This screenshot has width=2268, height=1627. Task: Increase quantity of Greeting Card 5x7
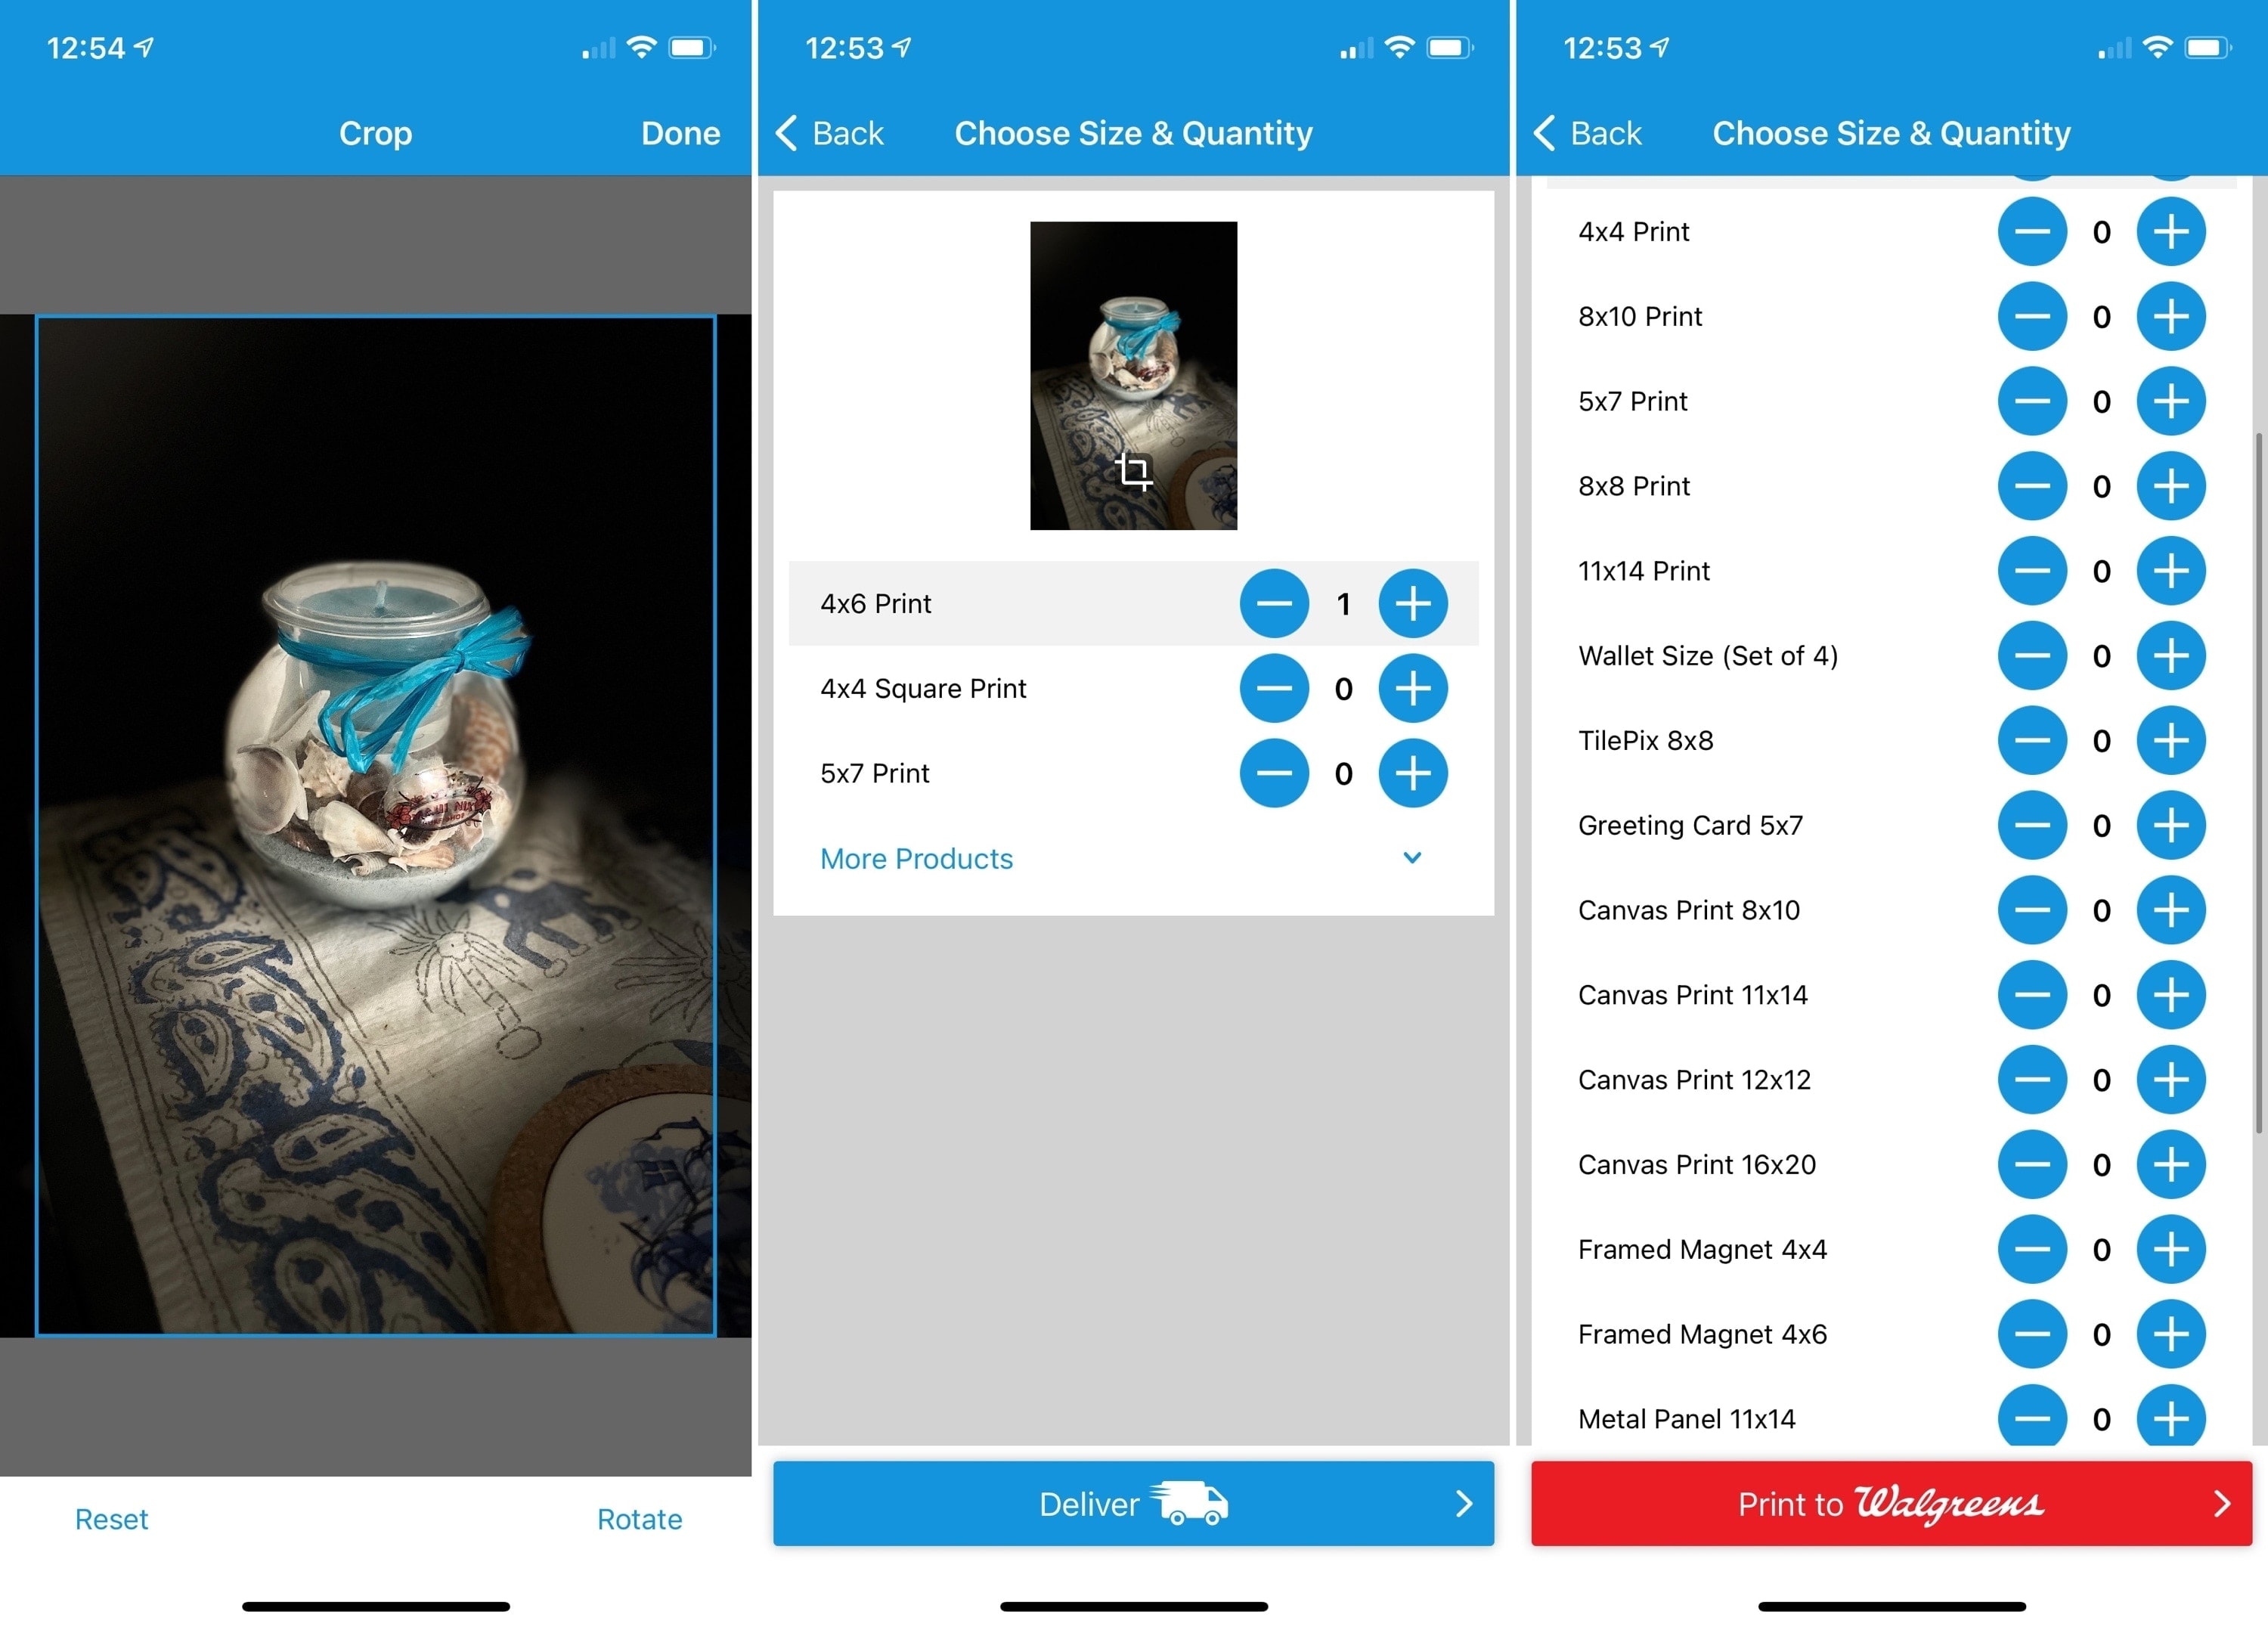pos(2171,824)
